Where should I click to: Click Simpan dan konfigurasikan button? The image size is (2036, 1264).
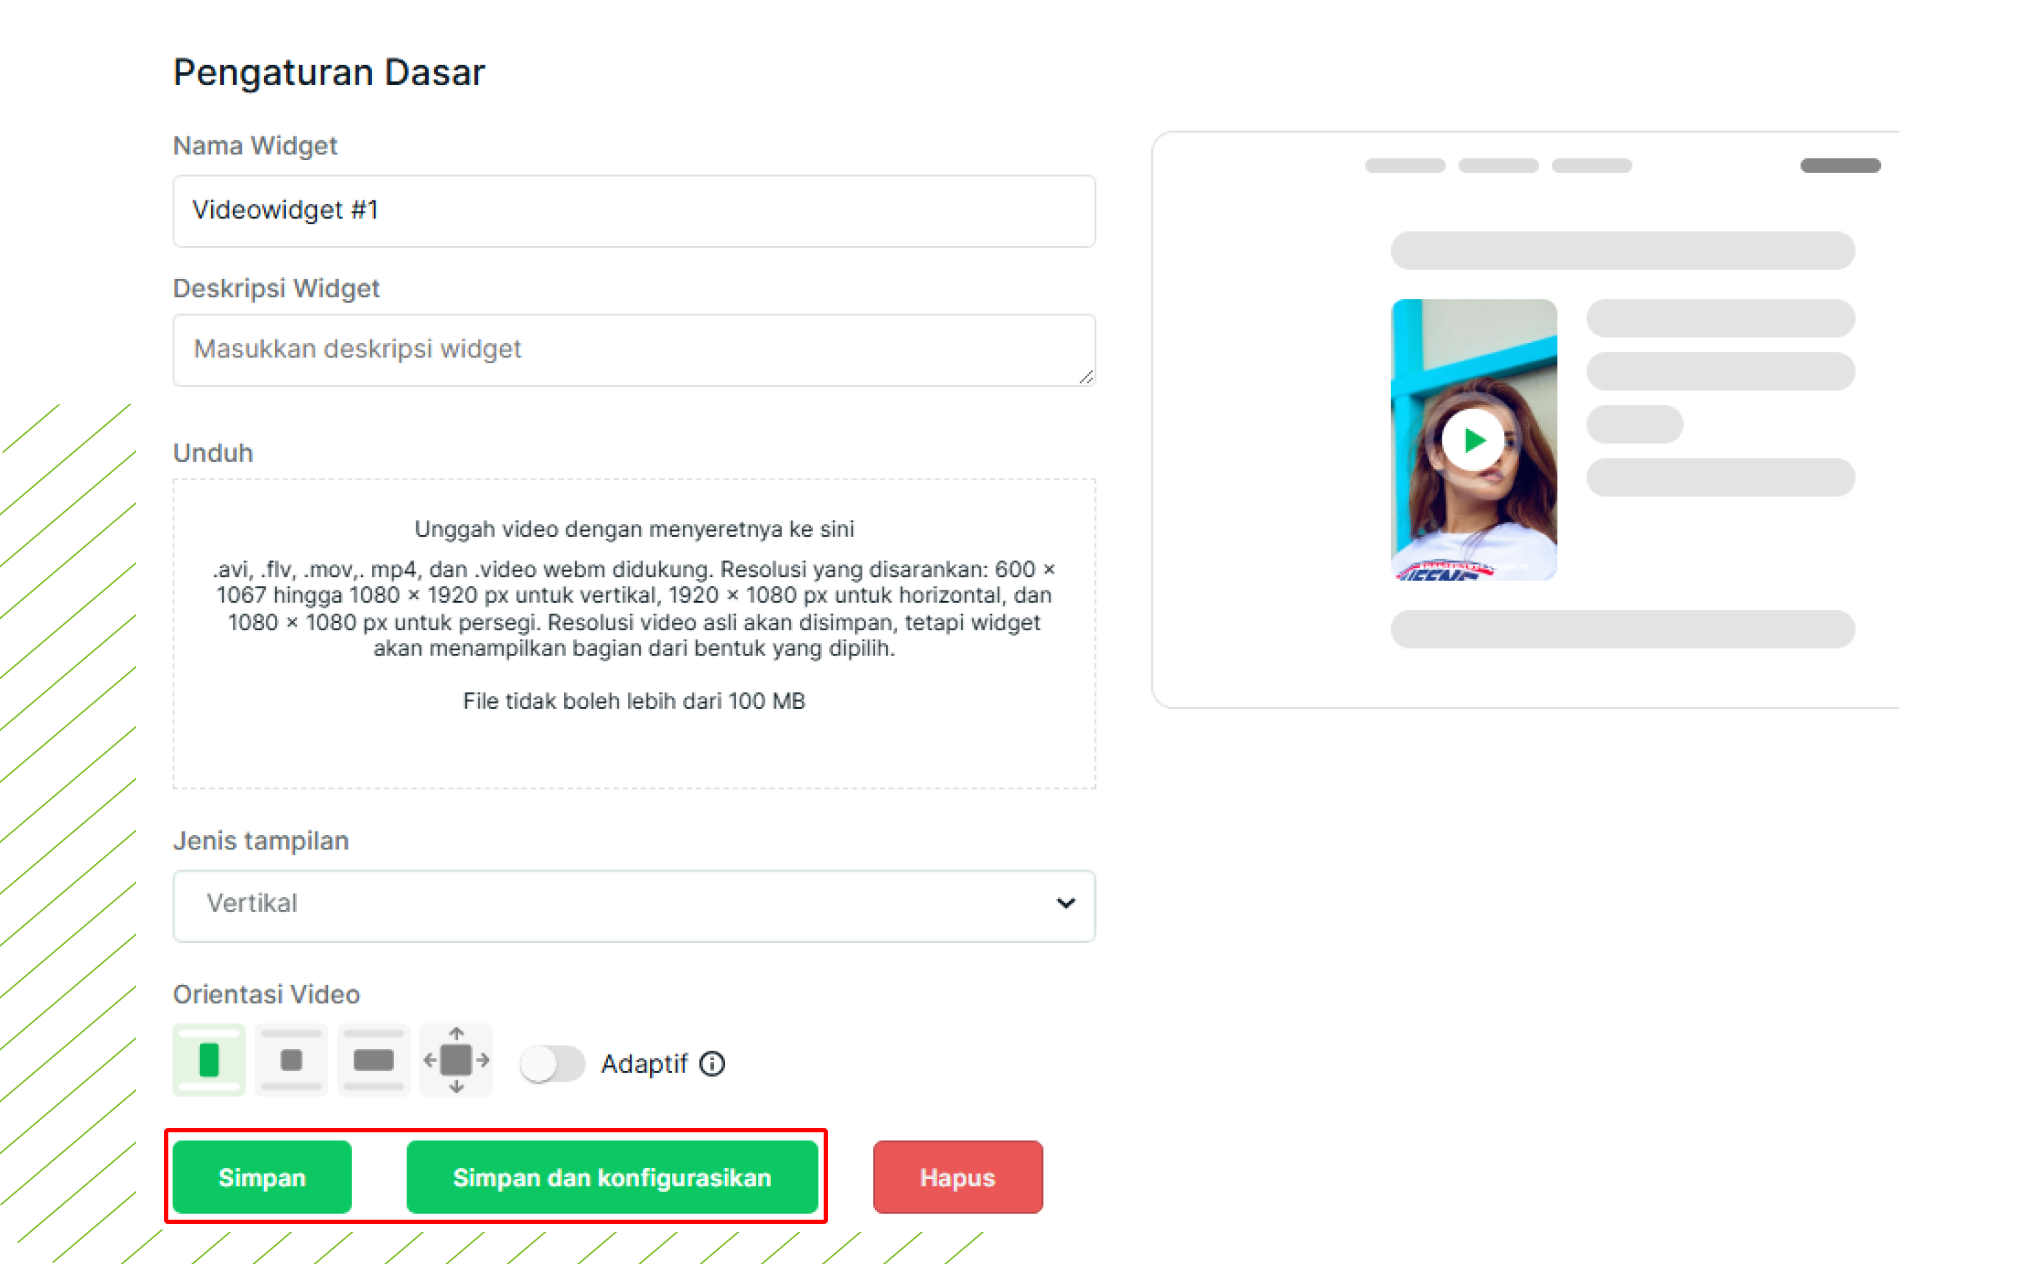(612, 1177)
